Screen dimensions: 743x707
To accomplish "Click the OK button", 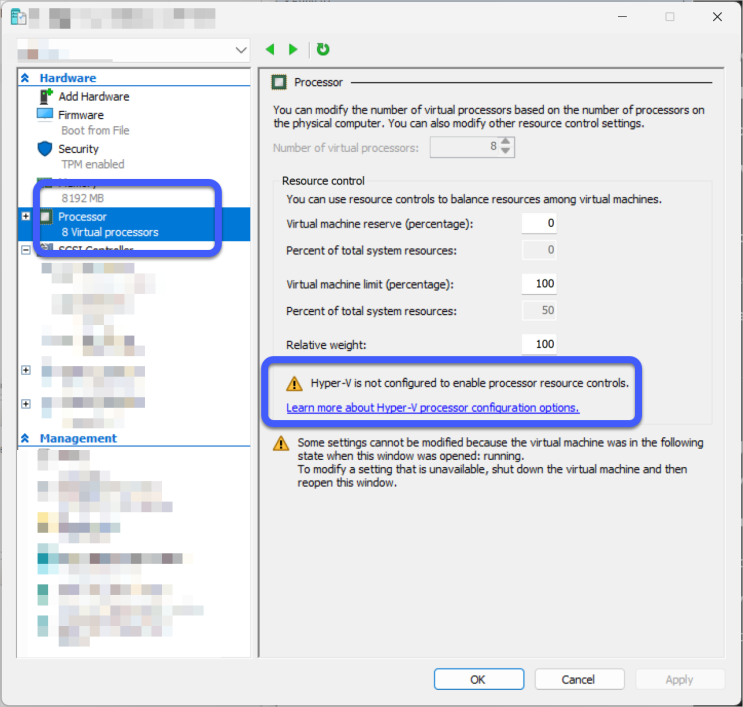I will 479,680.
